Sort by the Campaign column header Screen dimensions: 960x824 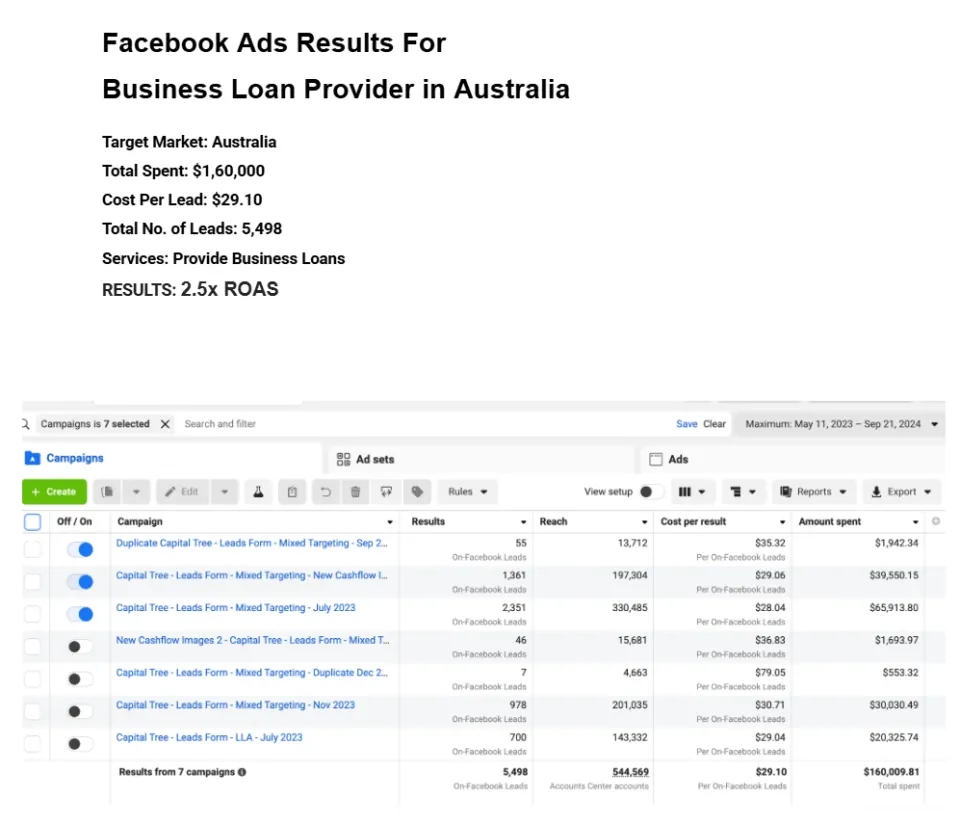pyautogui.click(x=255, y=522)
